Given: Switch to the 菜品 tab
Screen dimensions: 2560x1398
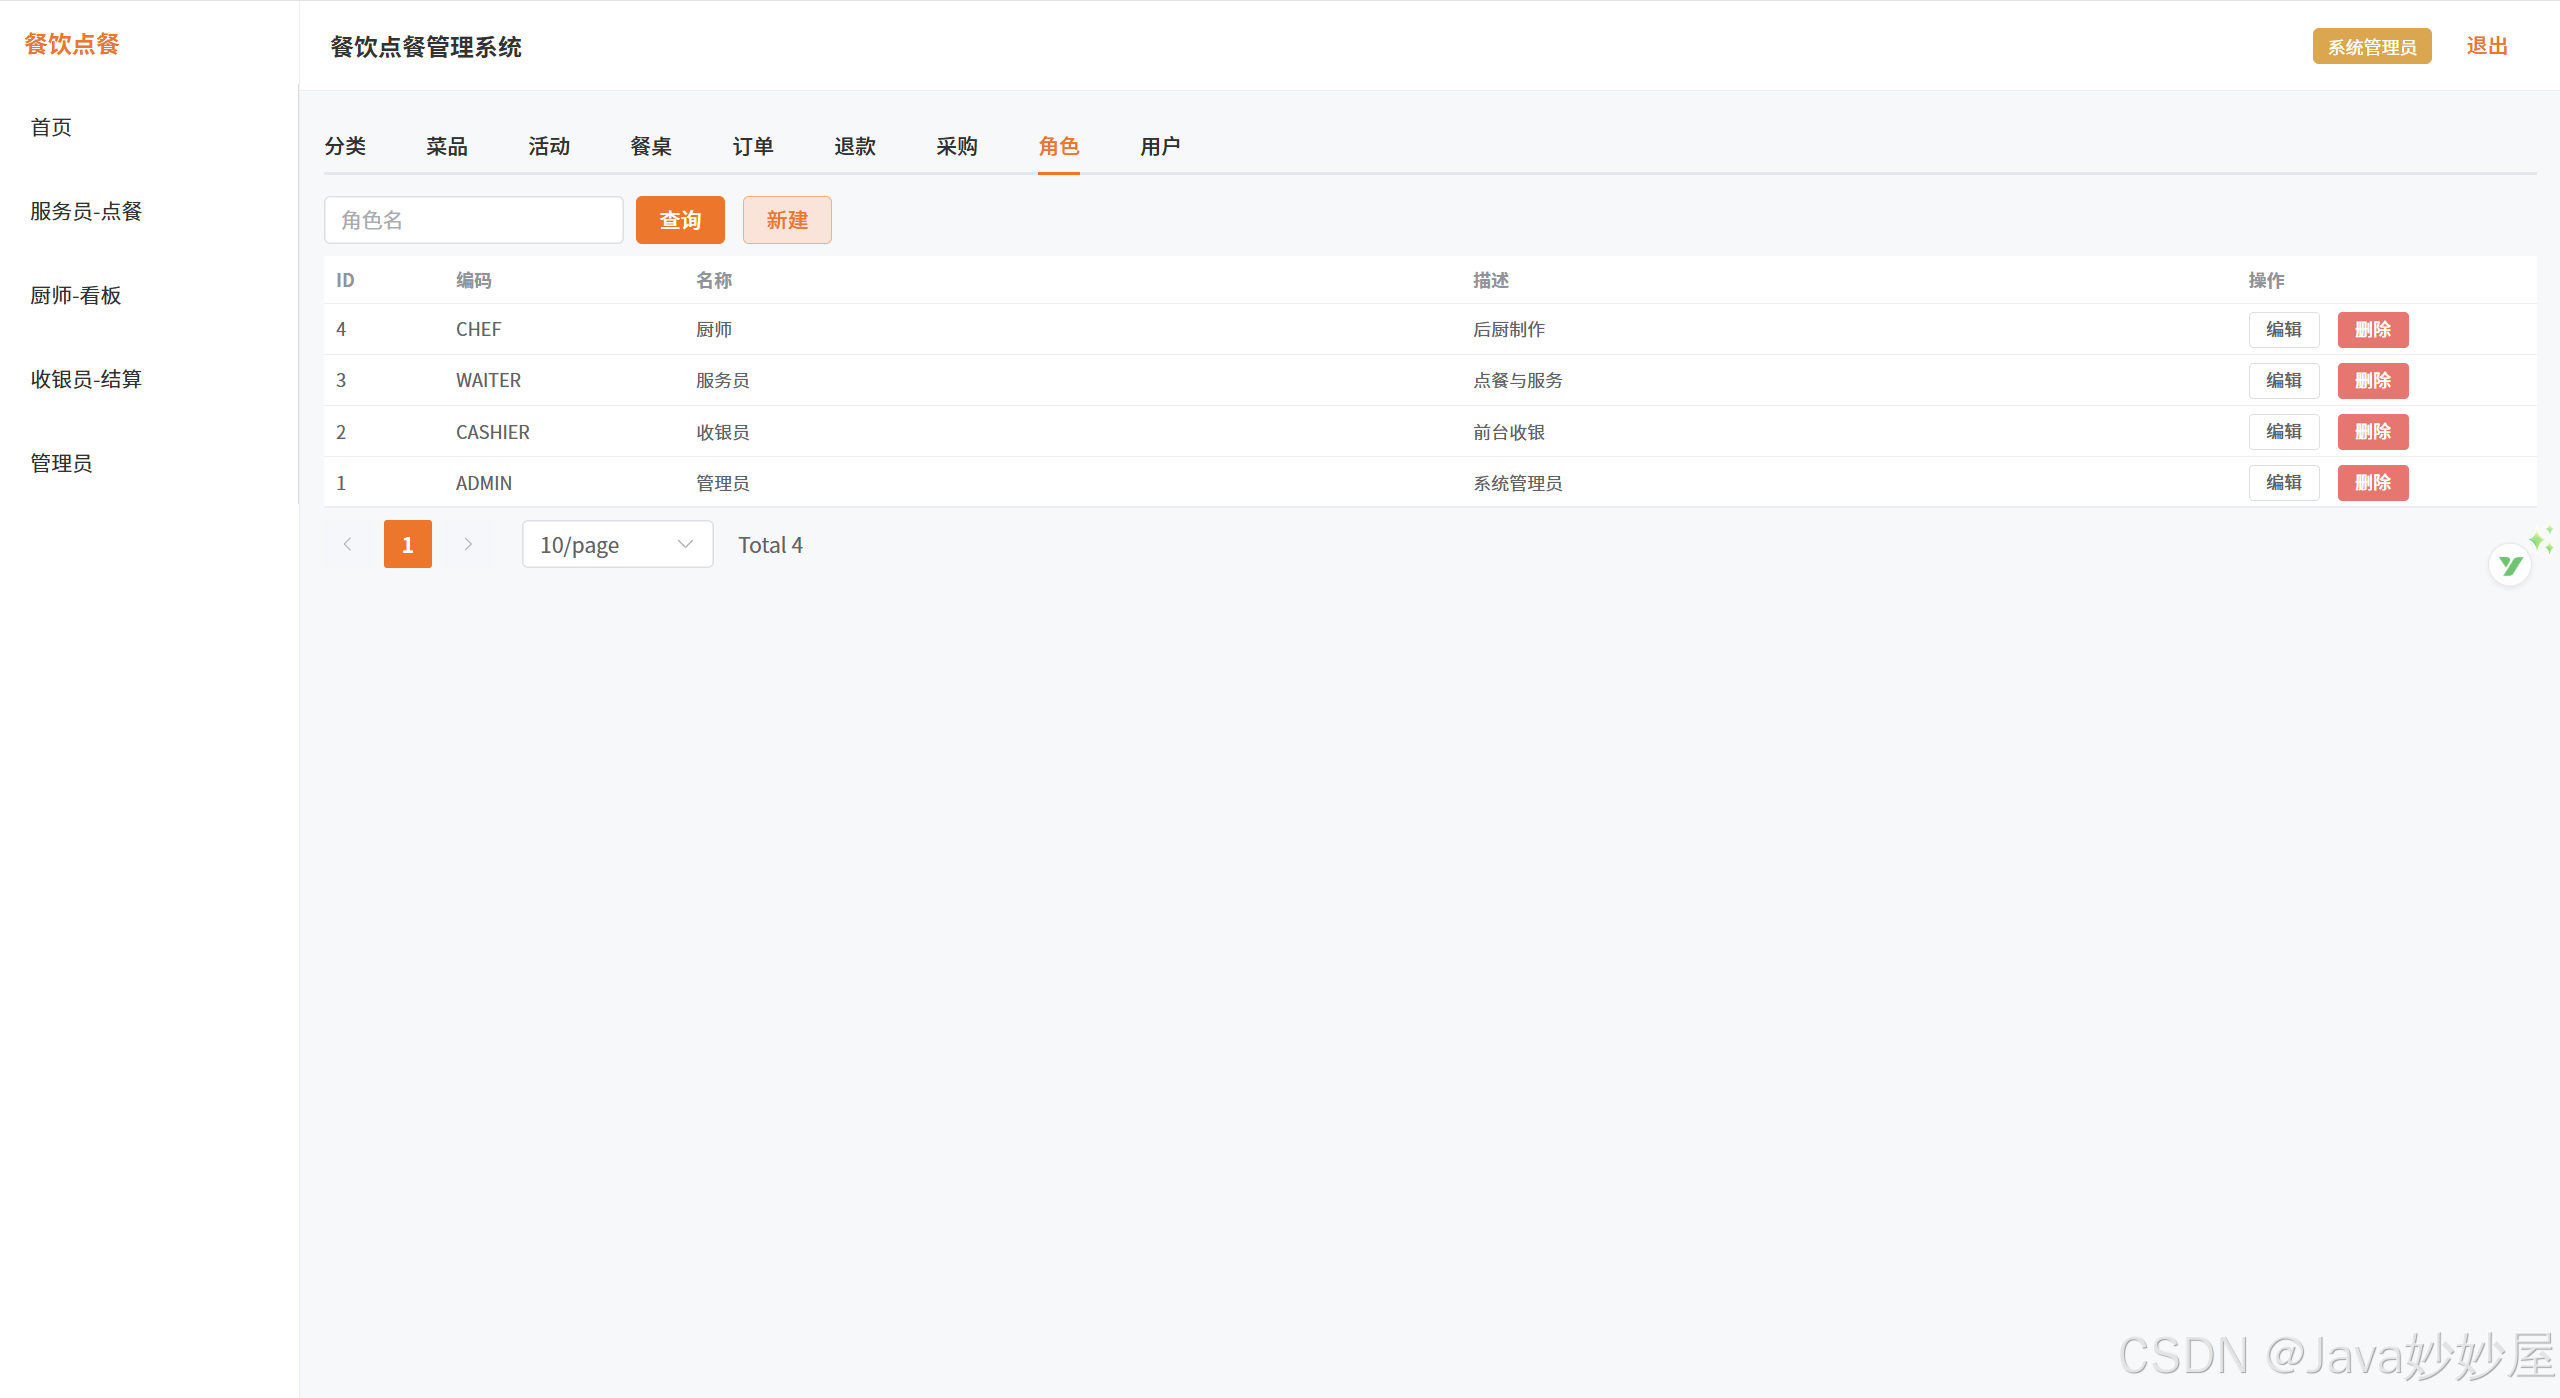Looking at the screenshot, I should (447, 146).
